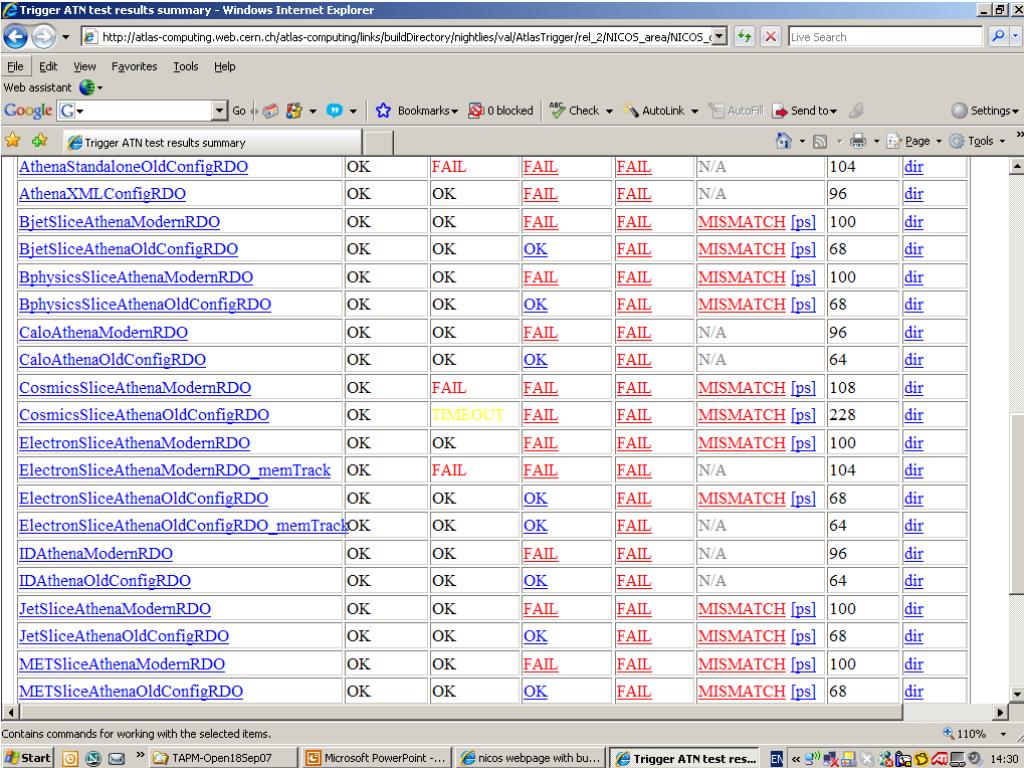The height and width of the screenshot is (768, 1024).
Task: Go to Home page icon
Action: click(x=784, y=140)
